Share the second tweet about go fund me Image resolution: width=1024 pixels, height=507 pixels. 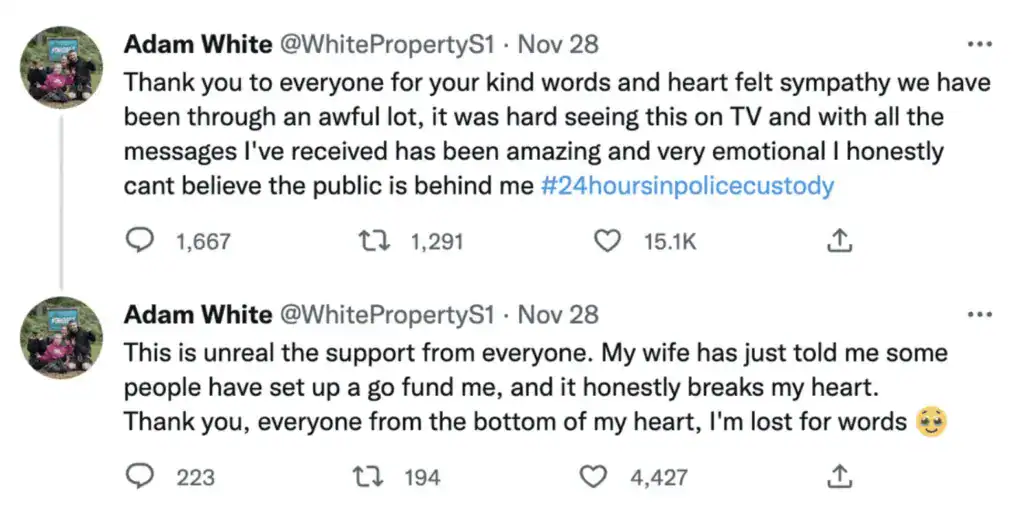click(841, 477)
